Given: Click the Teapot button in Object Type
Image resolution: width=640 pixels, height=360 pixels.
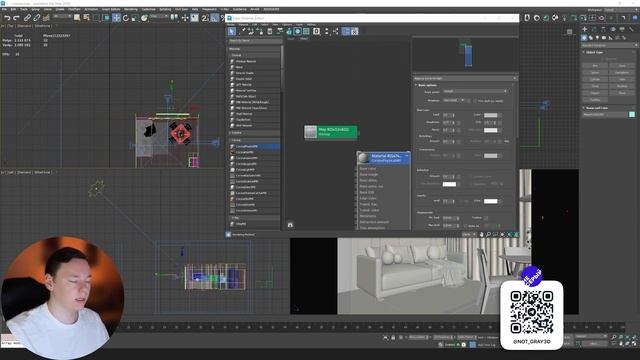Looking at the screenshot, I should (x=595, y=93).
